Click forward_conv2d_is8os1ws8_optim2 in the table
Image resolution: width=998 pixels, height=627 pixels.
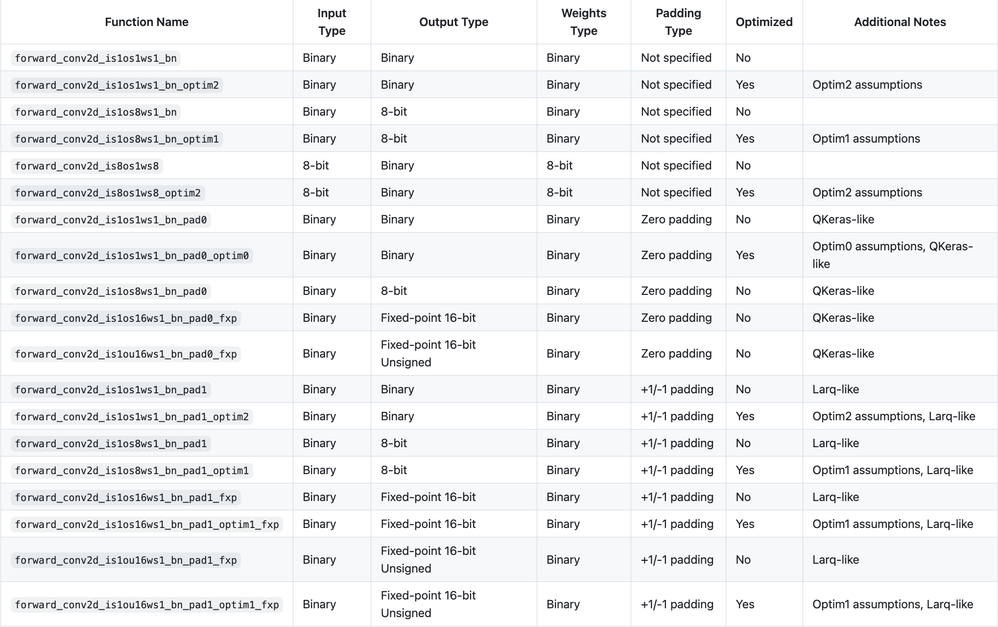[x=108, y=193]
